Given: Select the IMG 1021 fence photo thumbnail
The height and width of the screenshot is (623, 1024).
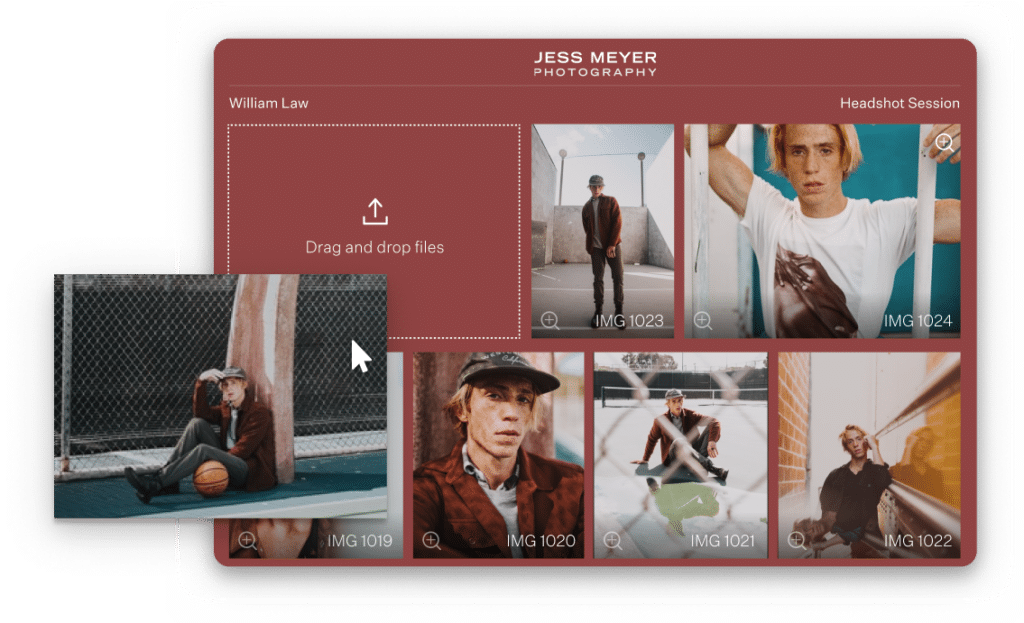Looking at the screenshot, I should pyautogui.click(x=680, y=455).
